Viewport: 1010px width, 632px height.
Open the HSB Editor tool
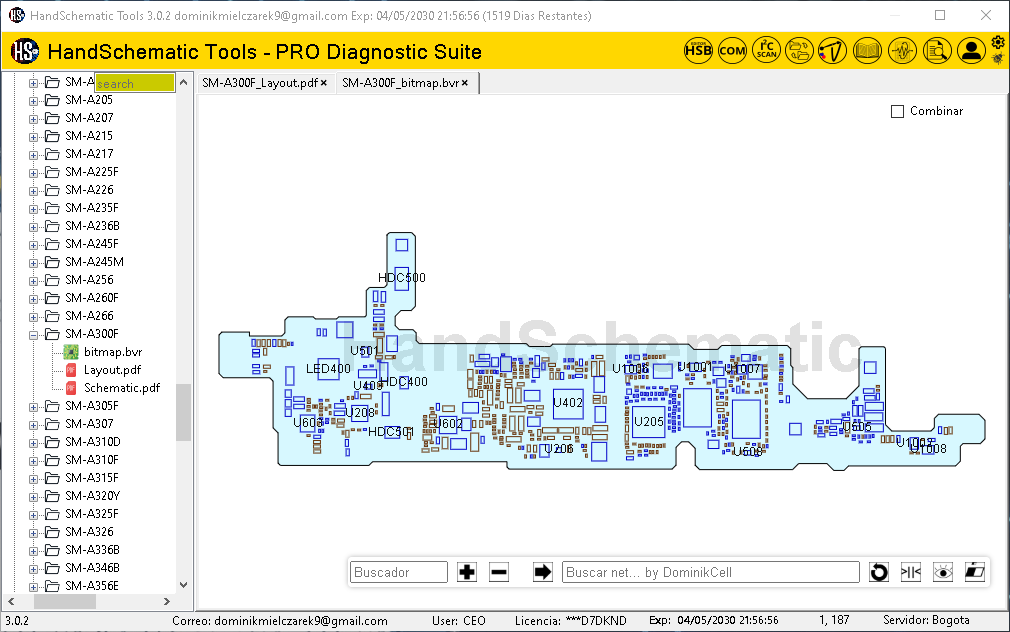[x=698, y=50]
